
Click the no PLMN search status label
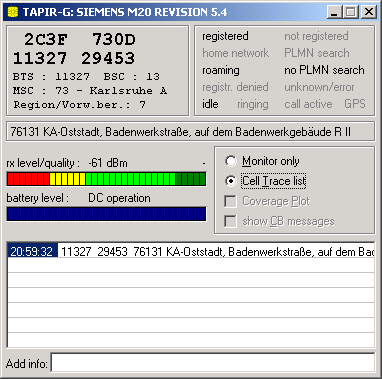tap(324, 70)
